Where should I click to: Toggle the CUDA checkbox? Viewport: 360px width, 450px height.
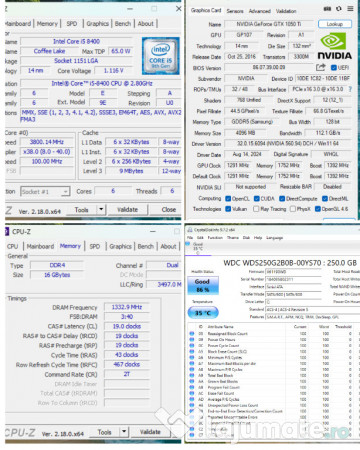[x=257, y=199]
